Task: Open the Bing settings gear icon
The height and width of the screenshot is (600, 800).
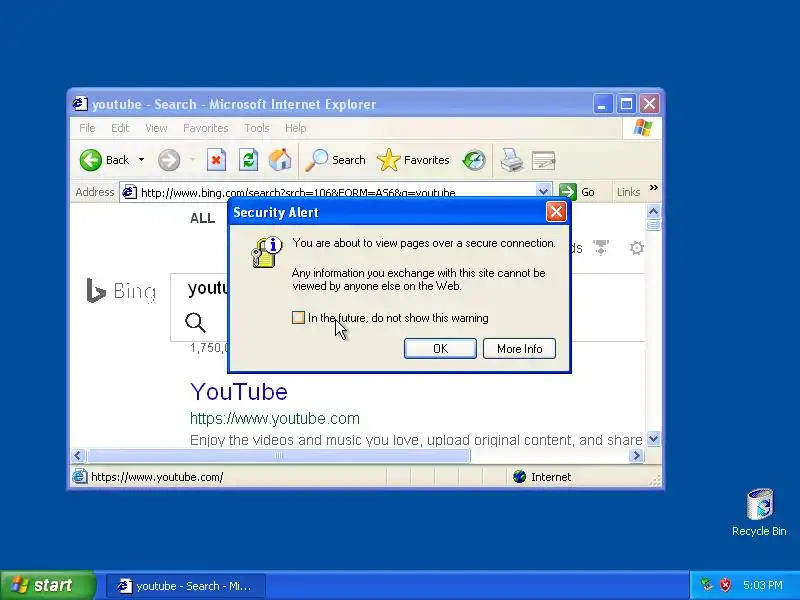Action: point(636,248)
